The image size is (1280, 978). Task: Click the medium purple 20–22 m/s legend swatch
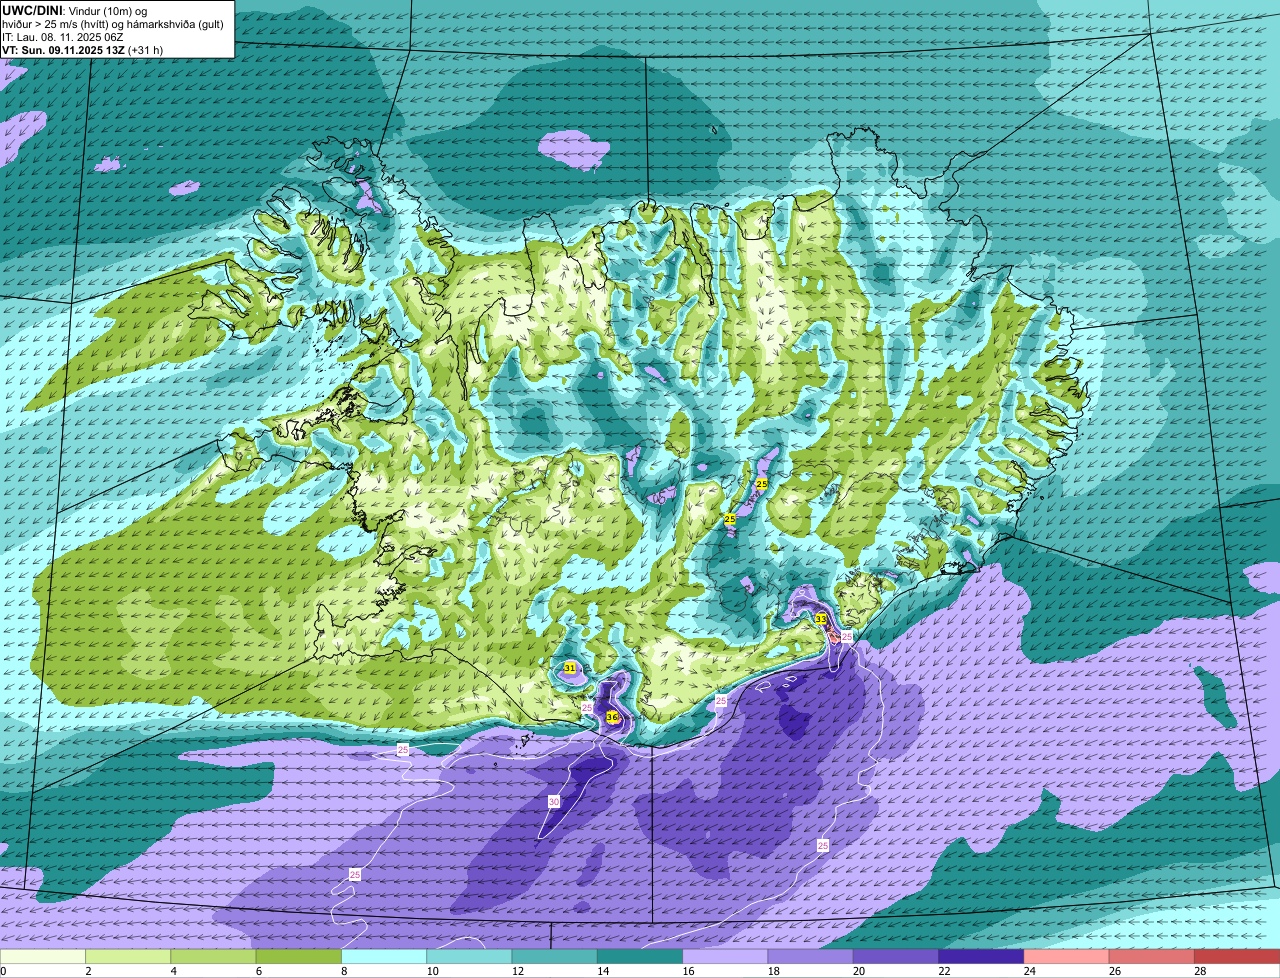click(x=896, y=956)
